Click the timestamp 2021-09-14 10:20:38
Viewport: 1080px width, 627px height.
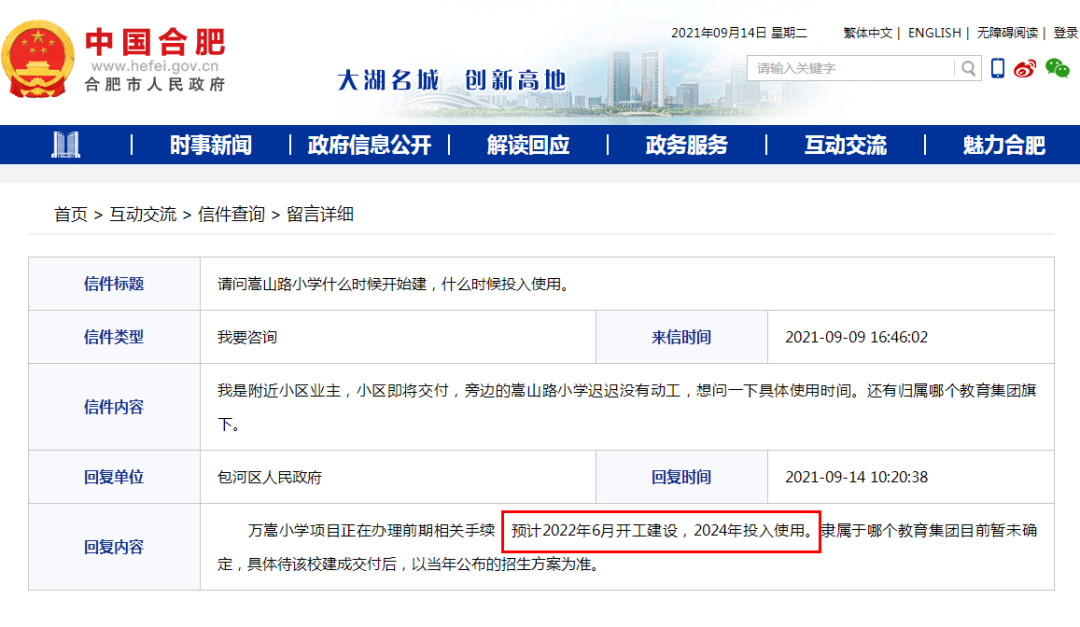856,477
